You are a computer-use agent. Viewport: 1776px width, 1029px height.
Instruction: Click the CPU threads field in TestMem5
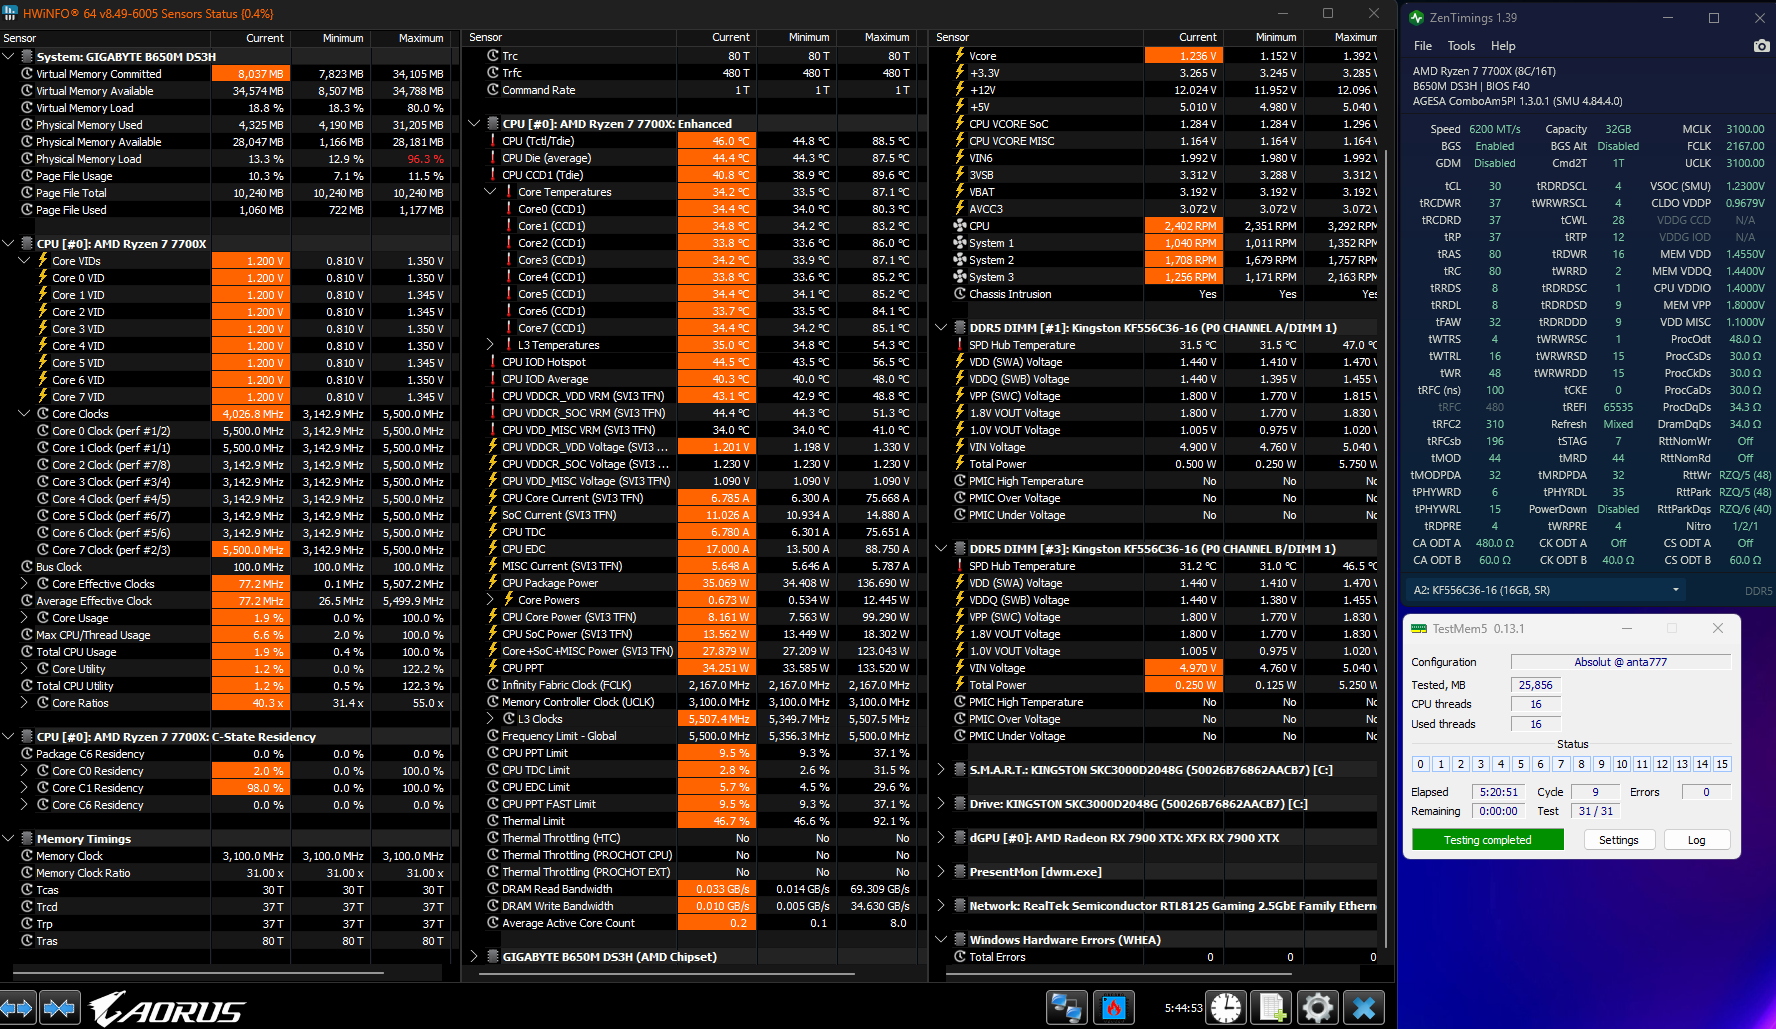pyautogui.click(x=1536, y=704)
